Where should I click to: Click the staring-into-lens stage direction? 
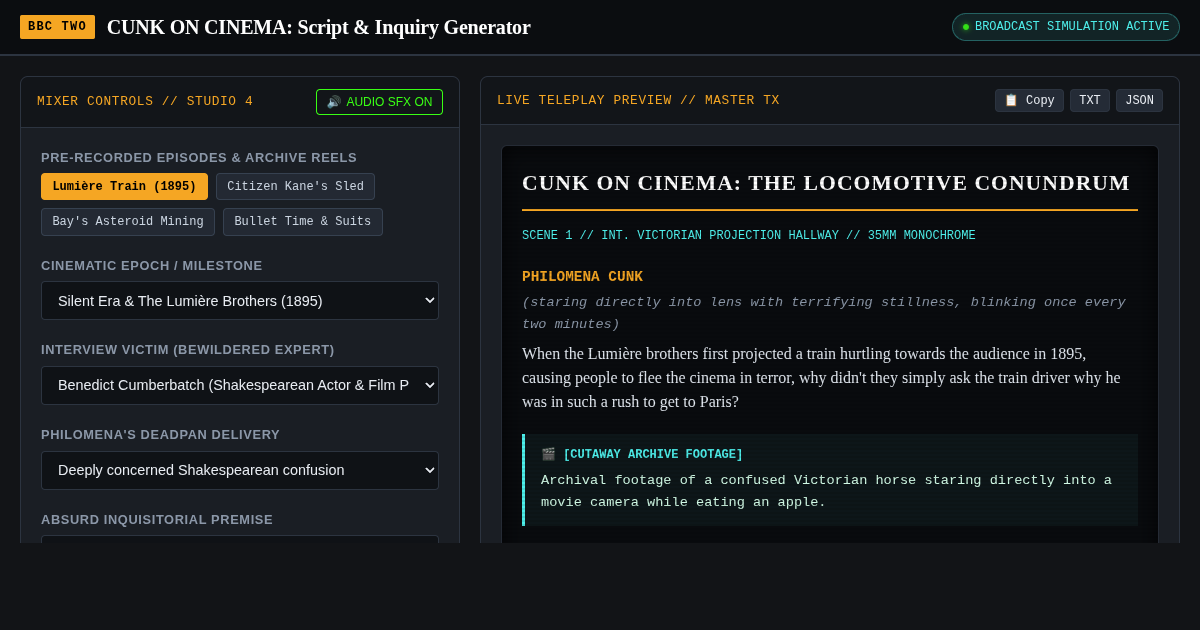[824, 313]
